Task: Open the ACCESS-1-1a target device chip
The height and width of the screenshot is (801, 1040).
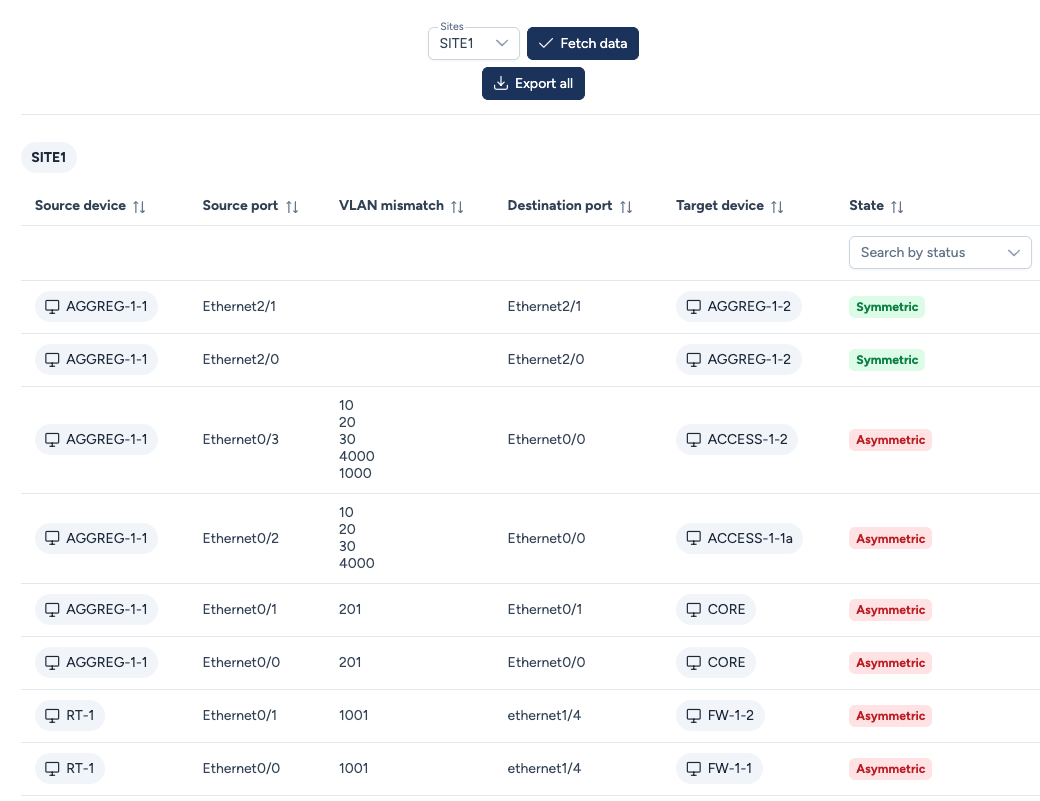Action: click(739, 539)
